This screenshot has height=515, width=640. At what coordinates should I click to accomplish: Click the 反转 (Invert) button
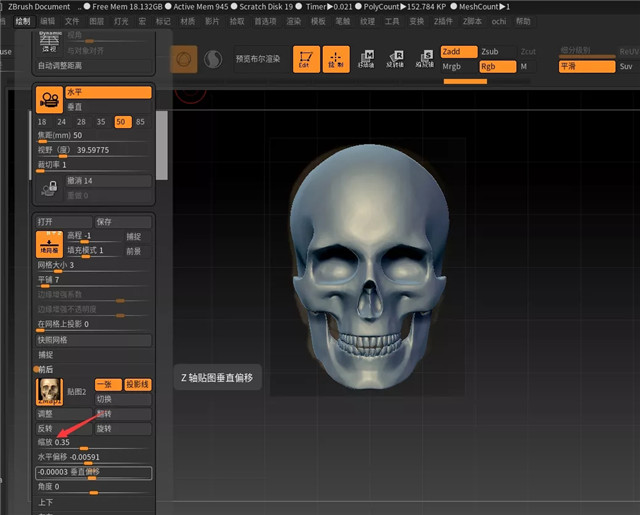point(63,429)
